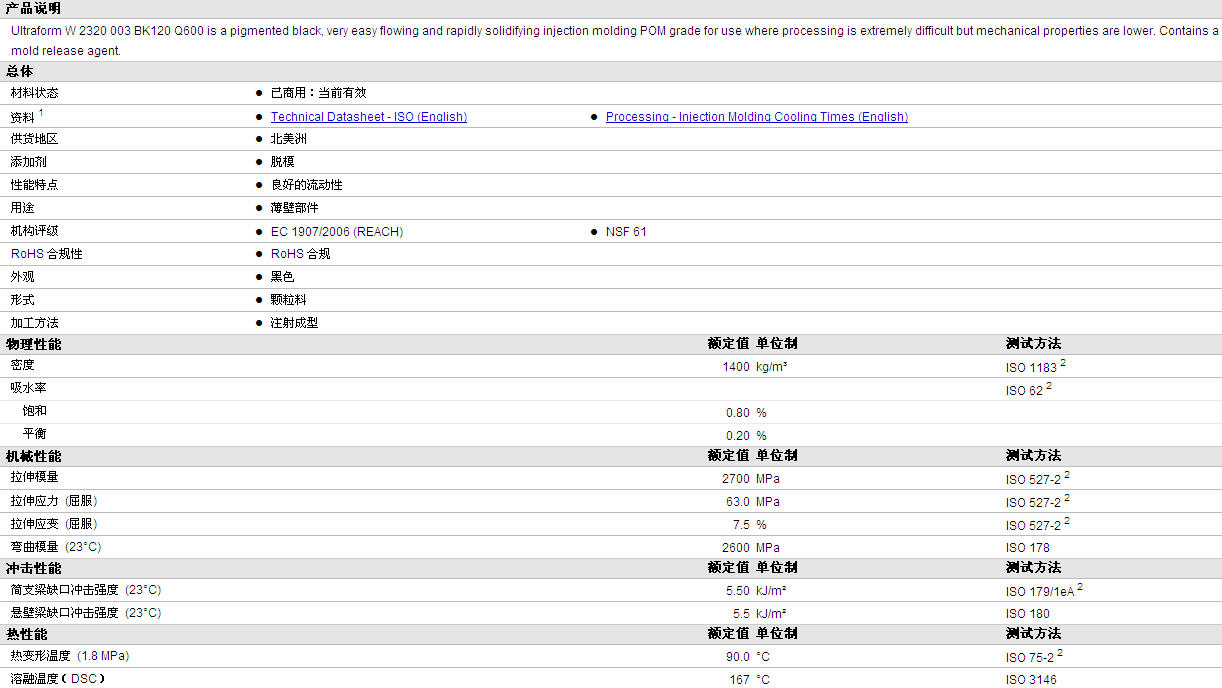Click the 拉伸应变 (屈服) property label

click(x=54, y=523)
